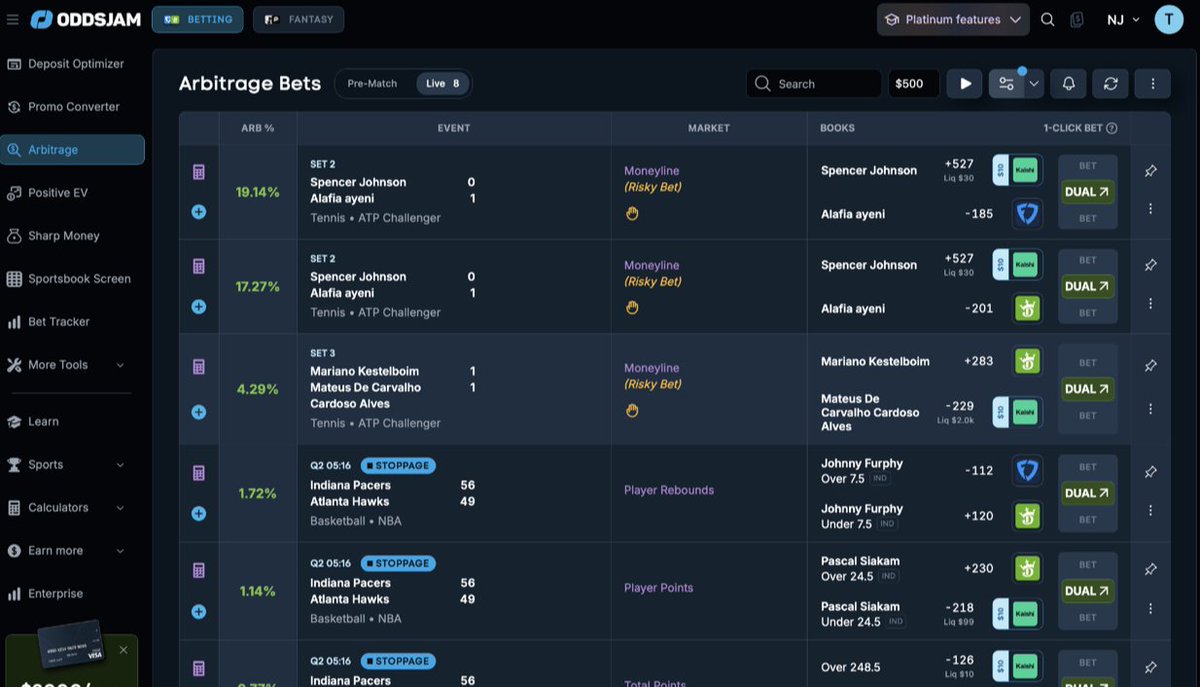
Task: Click the Player Rebounds market link
Action: (x=669, y=490)
